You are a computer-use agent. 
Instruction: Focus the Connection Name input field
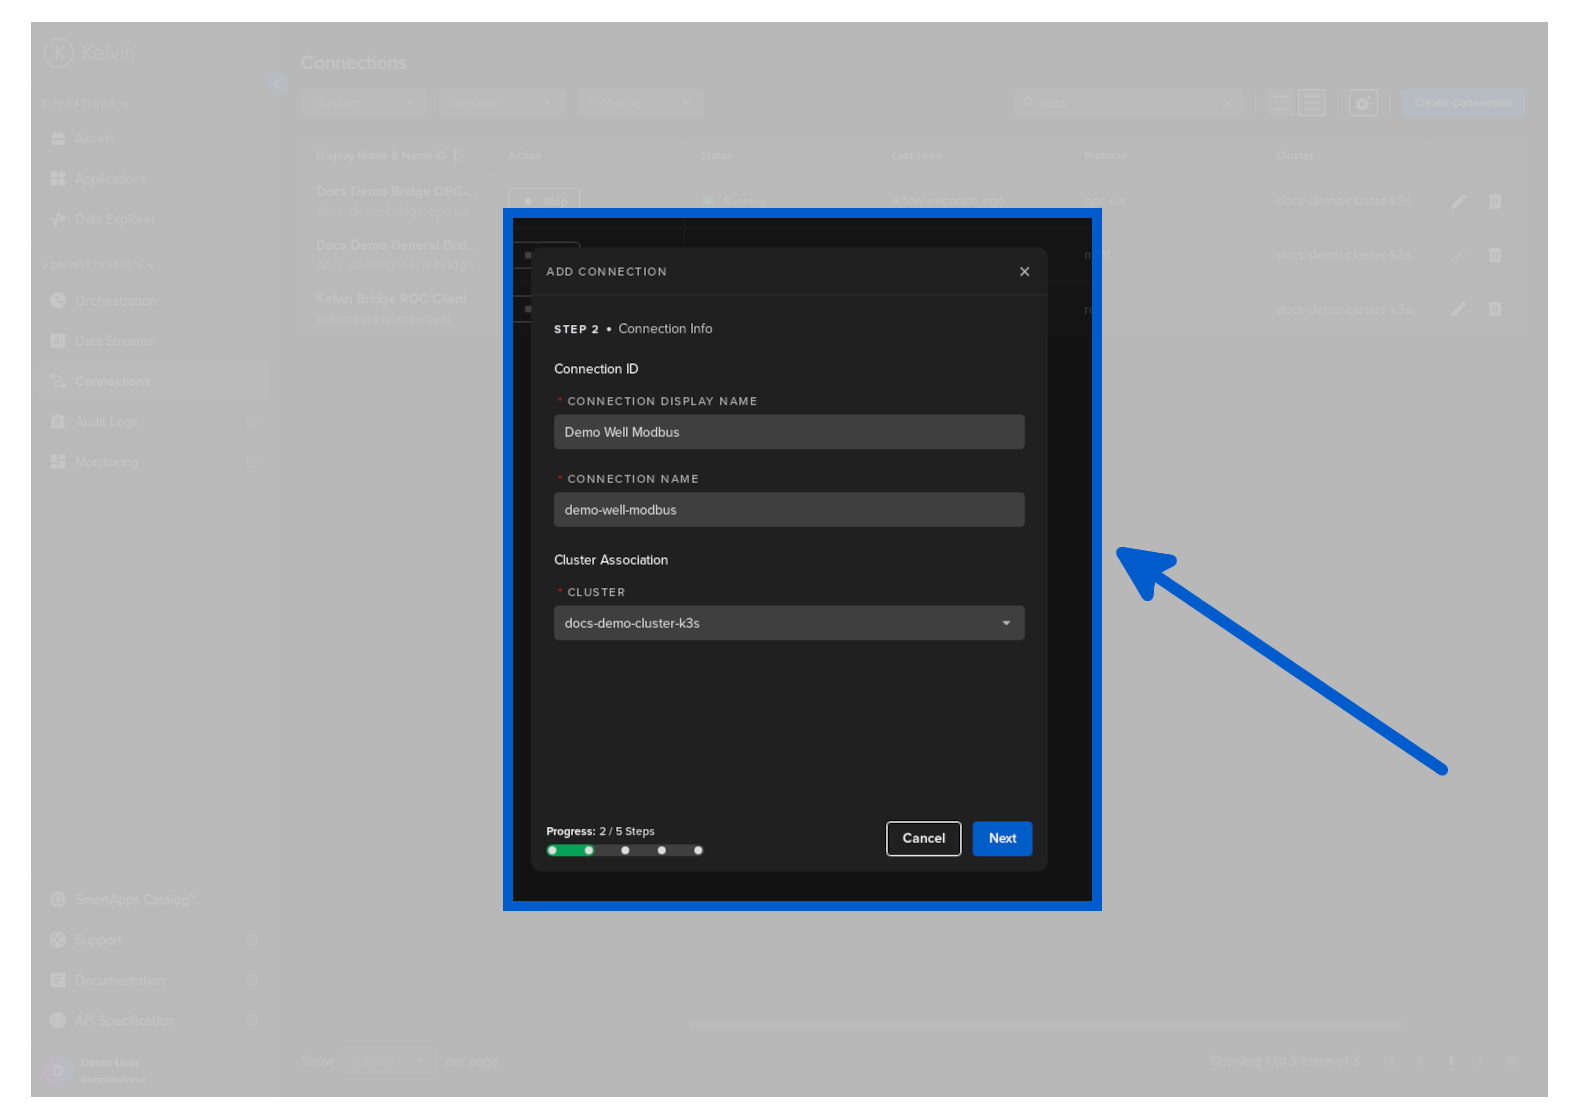(788, 510)
